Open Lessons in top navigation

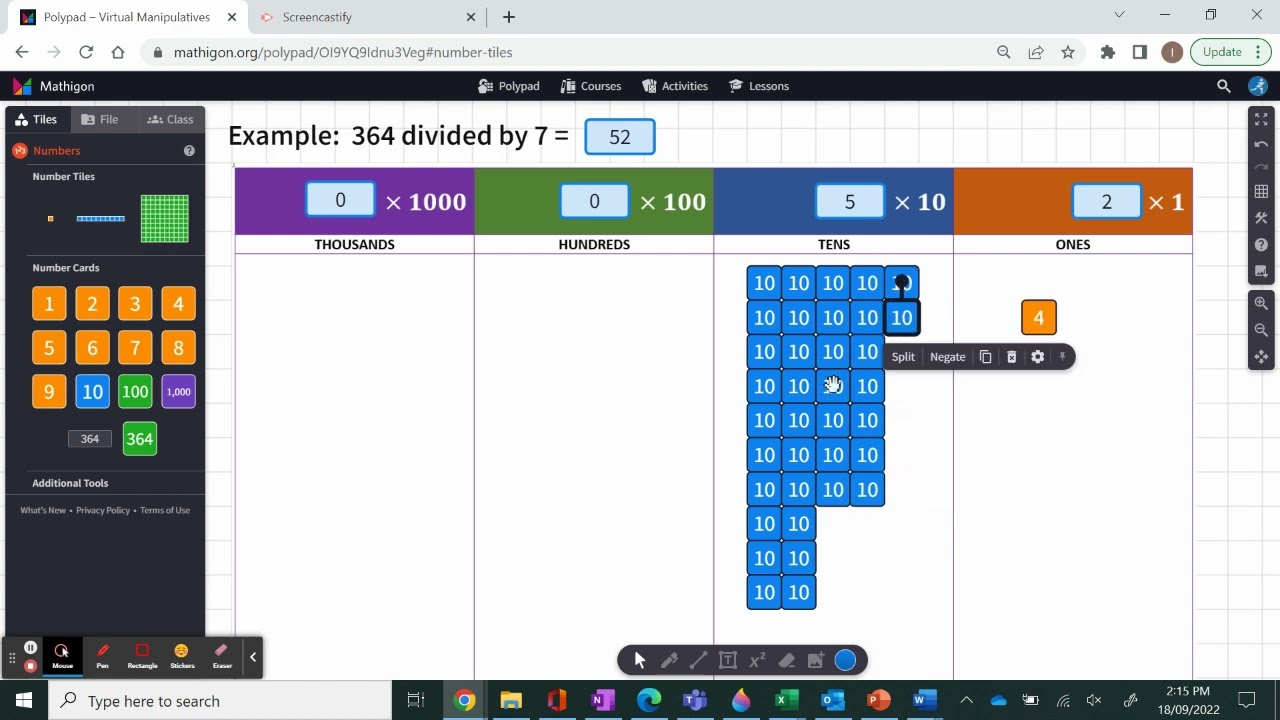pos(759,86)
